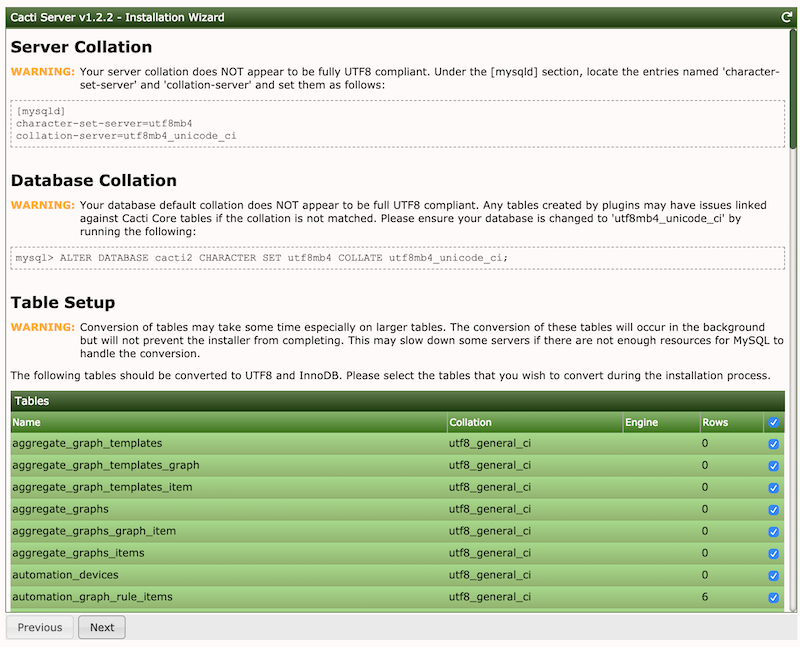The image size is (800, 647).
Task: Toggle the aggregate_graphs row checkbox
Action: pos(773,510)
